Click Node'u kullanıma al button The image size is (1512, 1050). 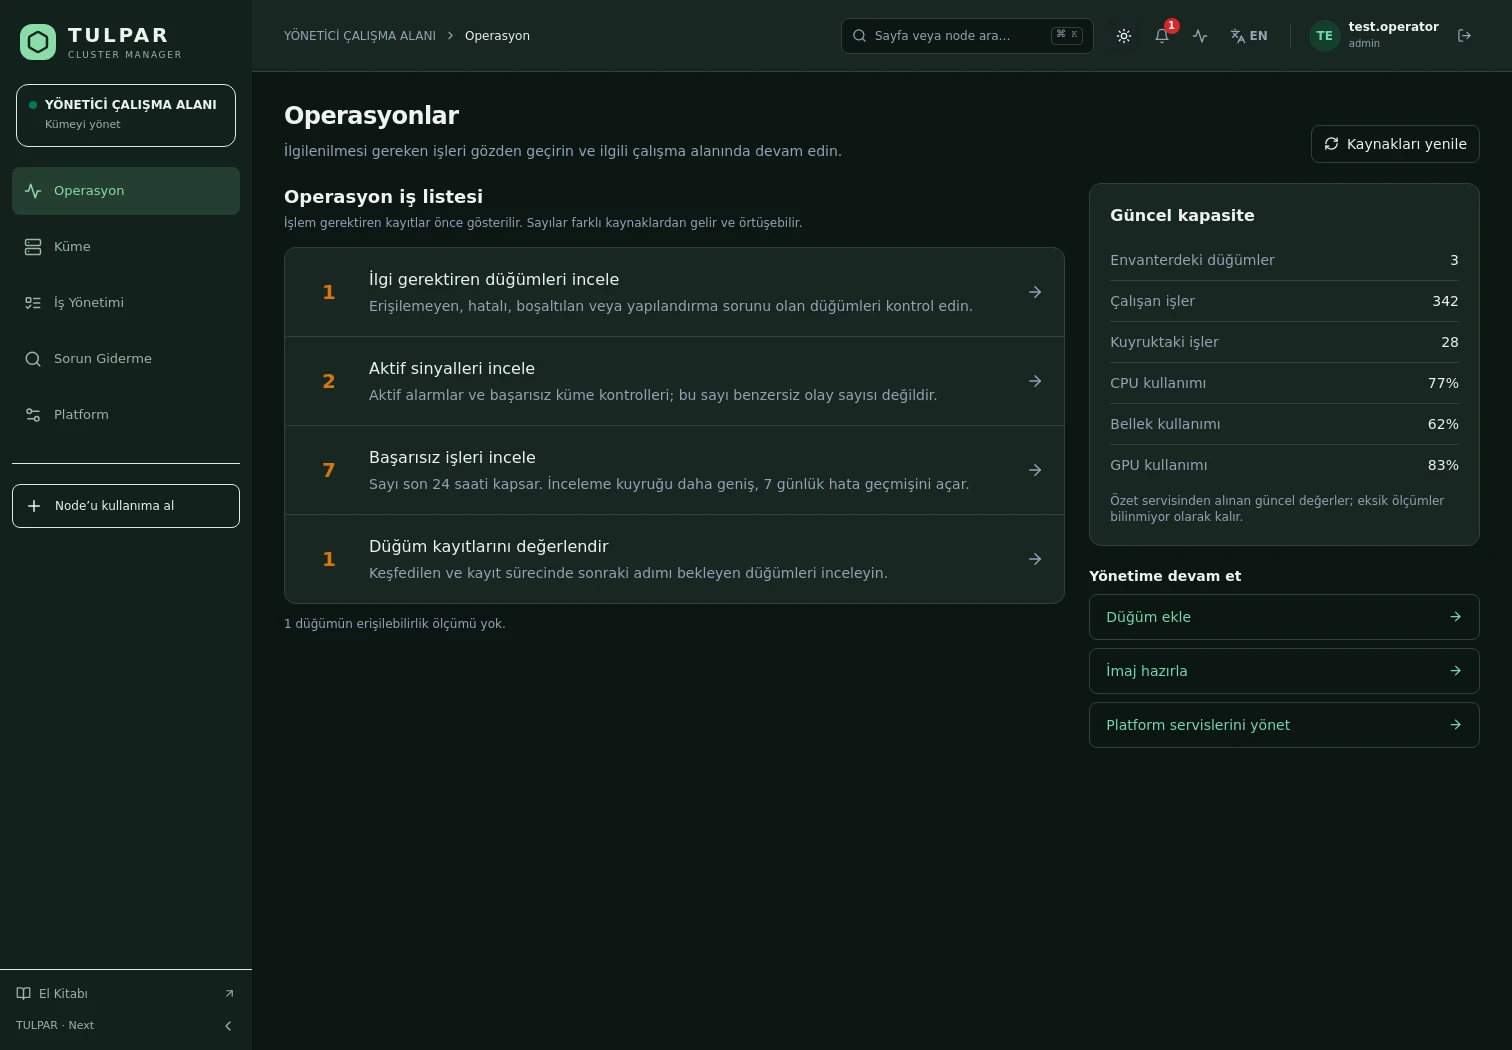(126, 506)
